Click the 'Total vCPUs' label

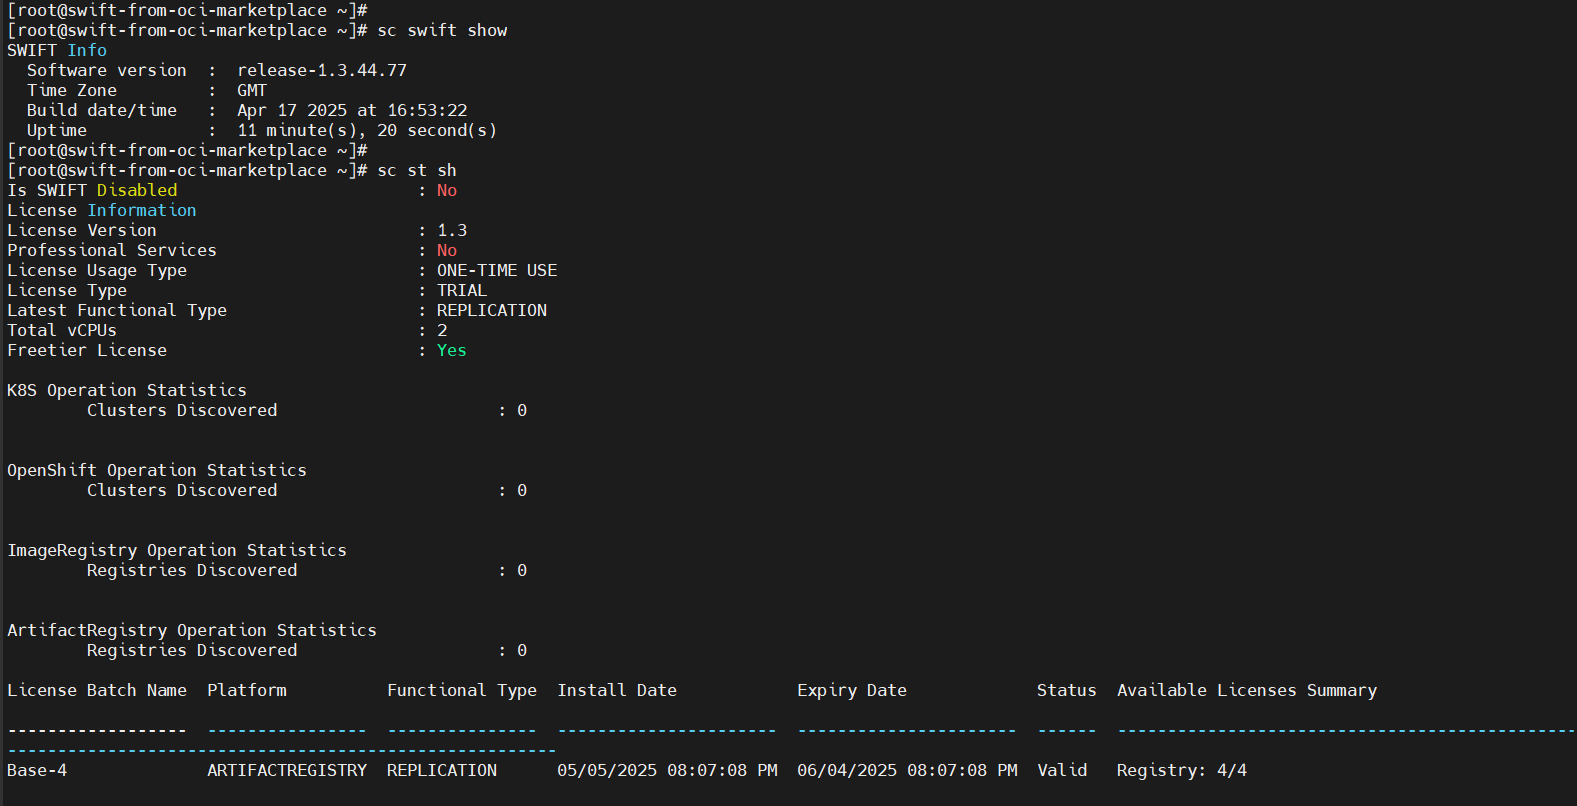[x=62, y=330]
